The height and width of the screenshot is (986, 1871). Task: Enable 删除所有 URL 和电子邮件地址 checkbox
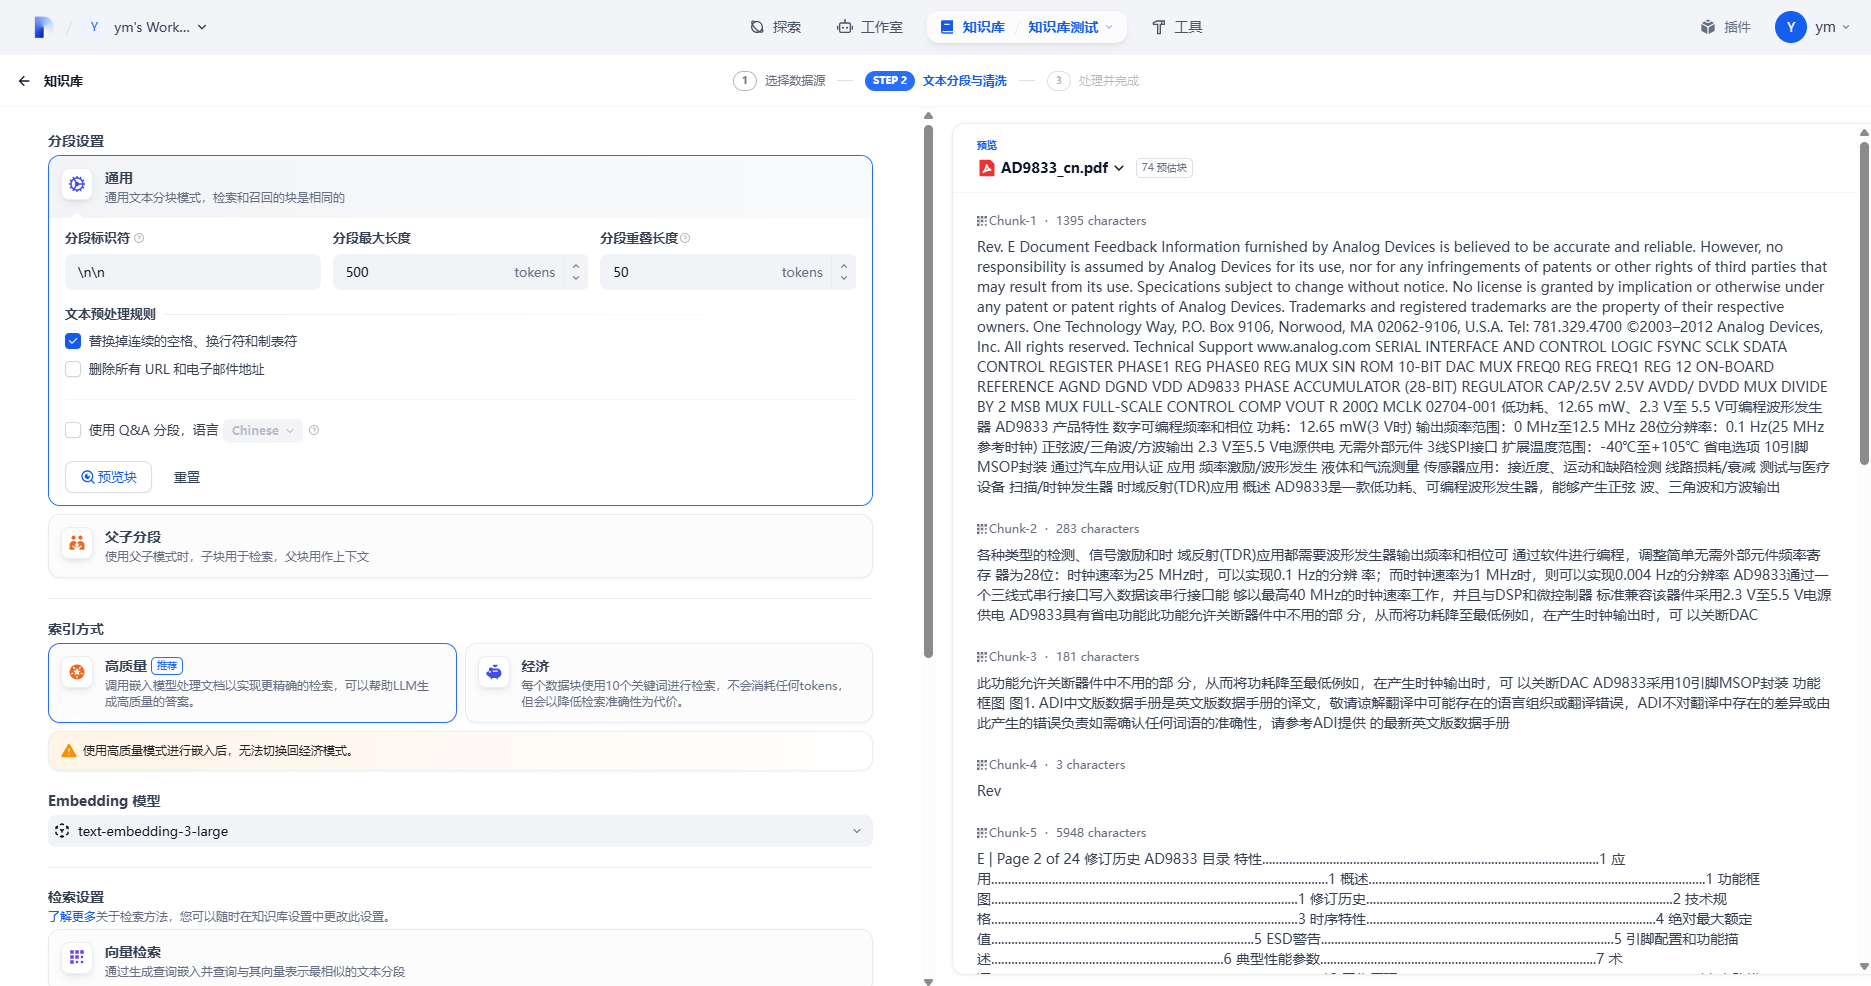[x=73, y=369]
